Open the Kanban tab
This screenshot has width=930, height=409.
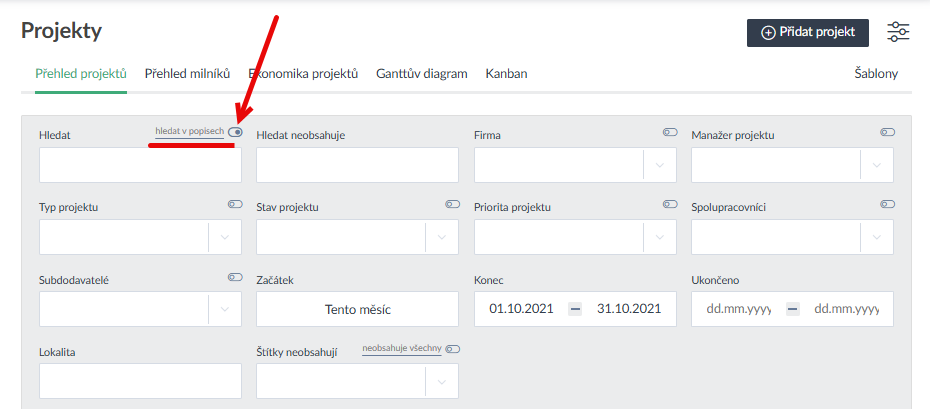point(506,73)
